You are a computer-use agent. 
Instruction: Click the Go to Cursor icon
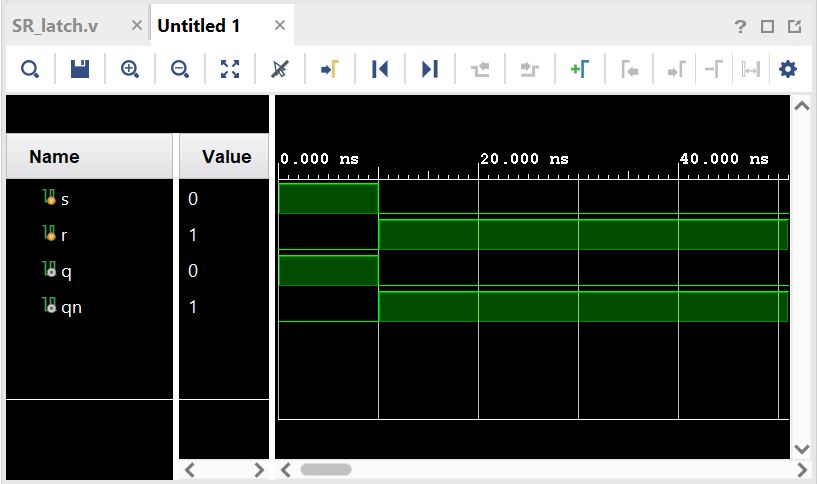[x=330, y=69]
